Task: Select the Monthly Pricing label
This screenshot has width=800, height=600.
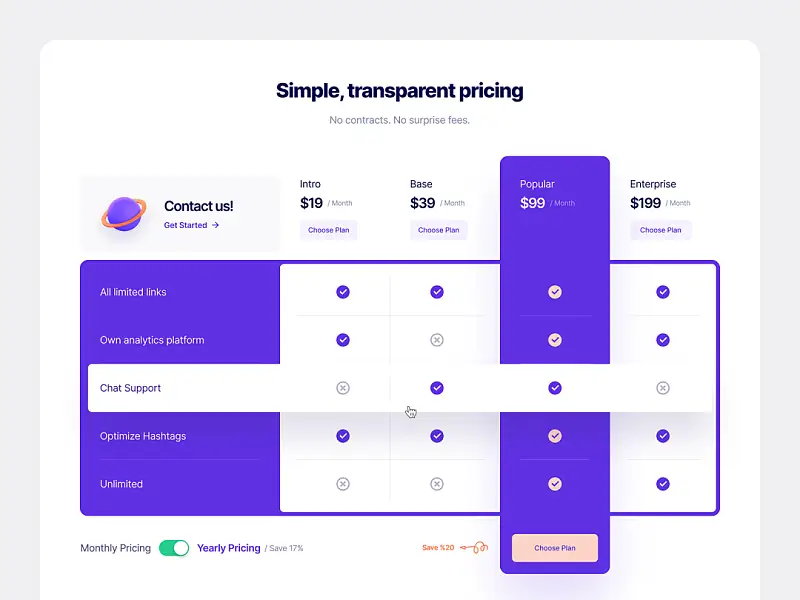Action: 115,548
